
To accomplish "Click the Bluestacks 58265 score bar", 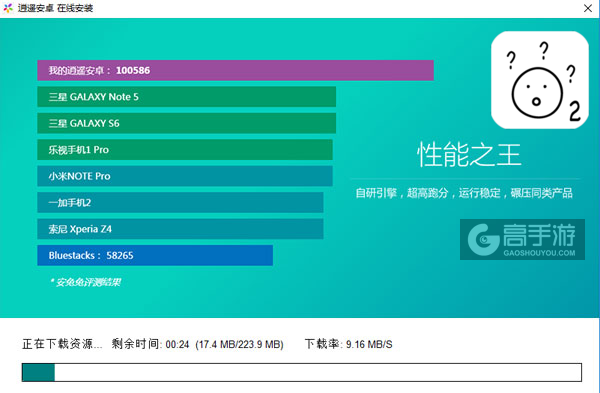I will [x=155, y=255].
